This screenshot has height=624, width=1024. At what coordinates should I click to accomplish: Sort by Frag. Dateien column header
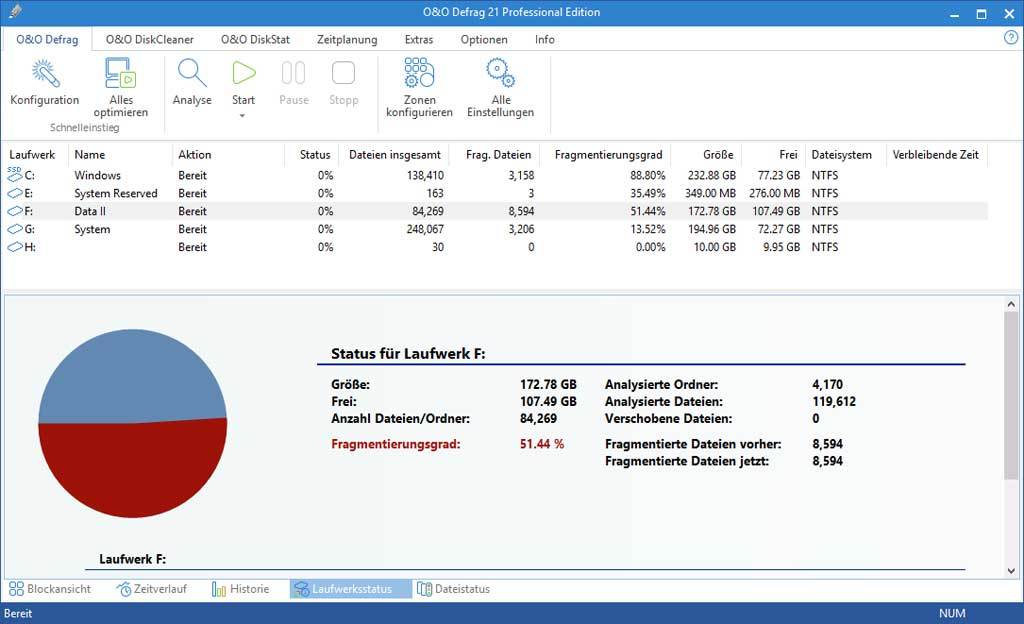[498, 155]
